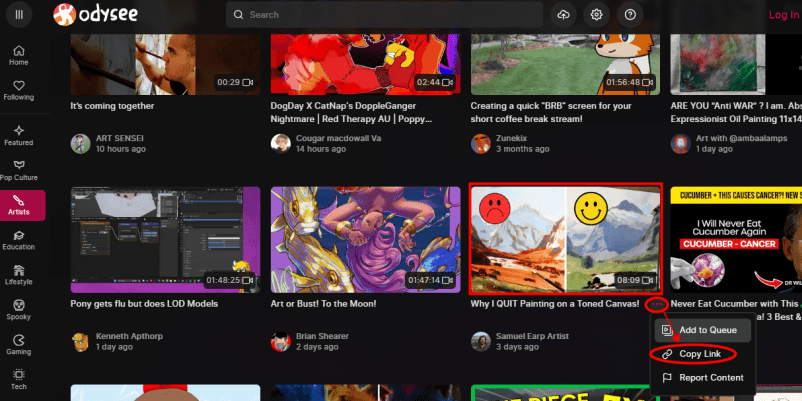Open the Gaming category
802x401 pixels.
pyautogui.click(x=19, y=345)
